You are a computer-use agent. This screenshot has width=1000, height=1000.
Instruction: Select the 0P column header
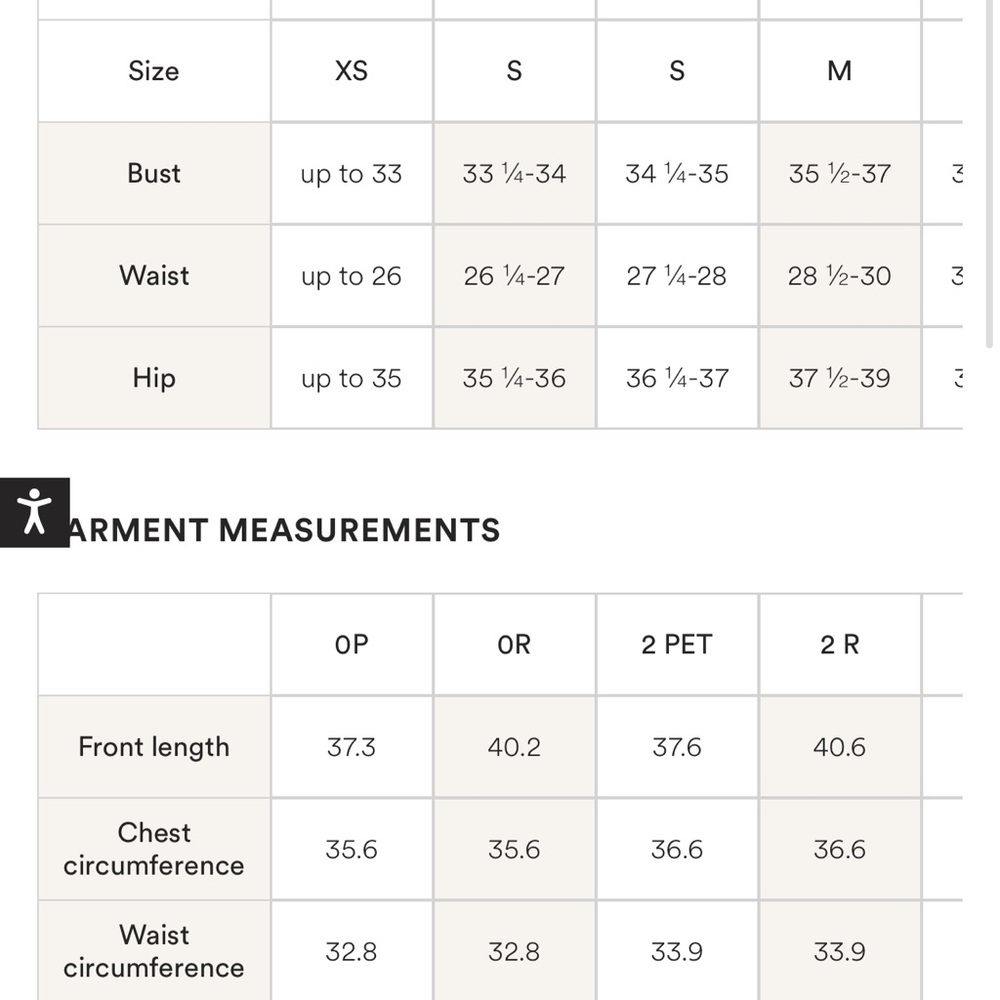[x=351, y=644]
